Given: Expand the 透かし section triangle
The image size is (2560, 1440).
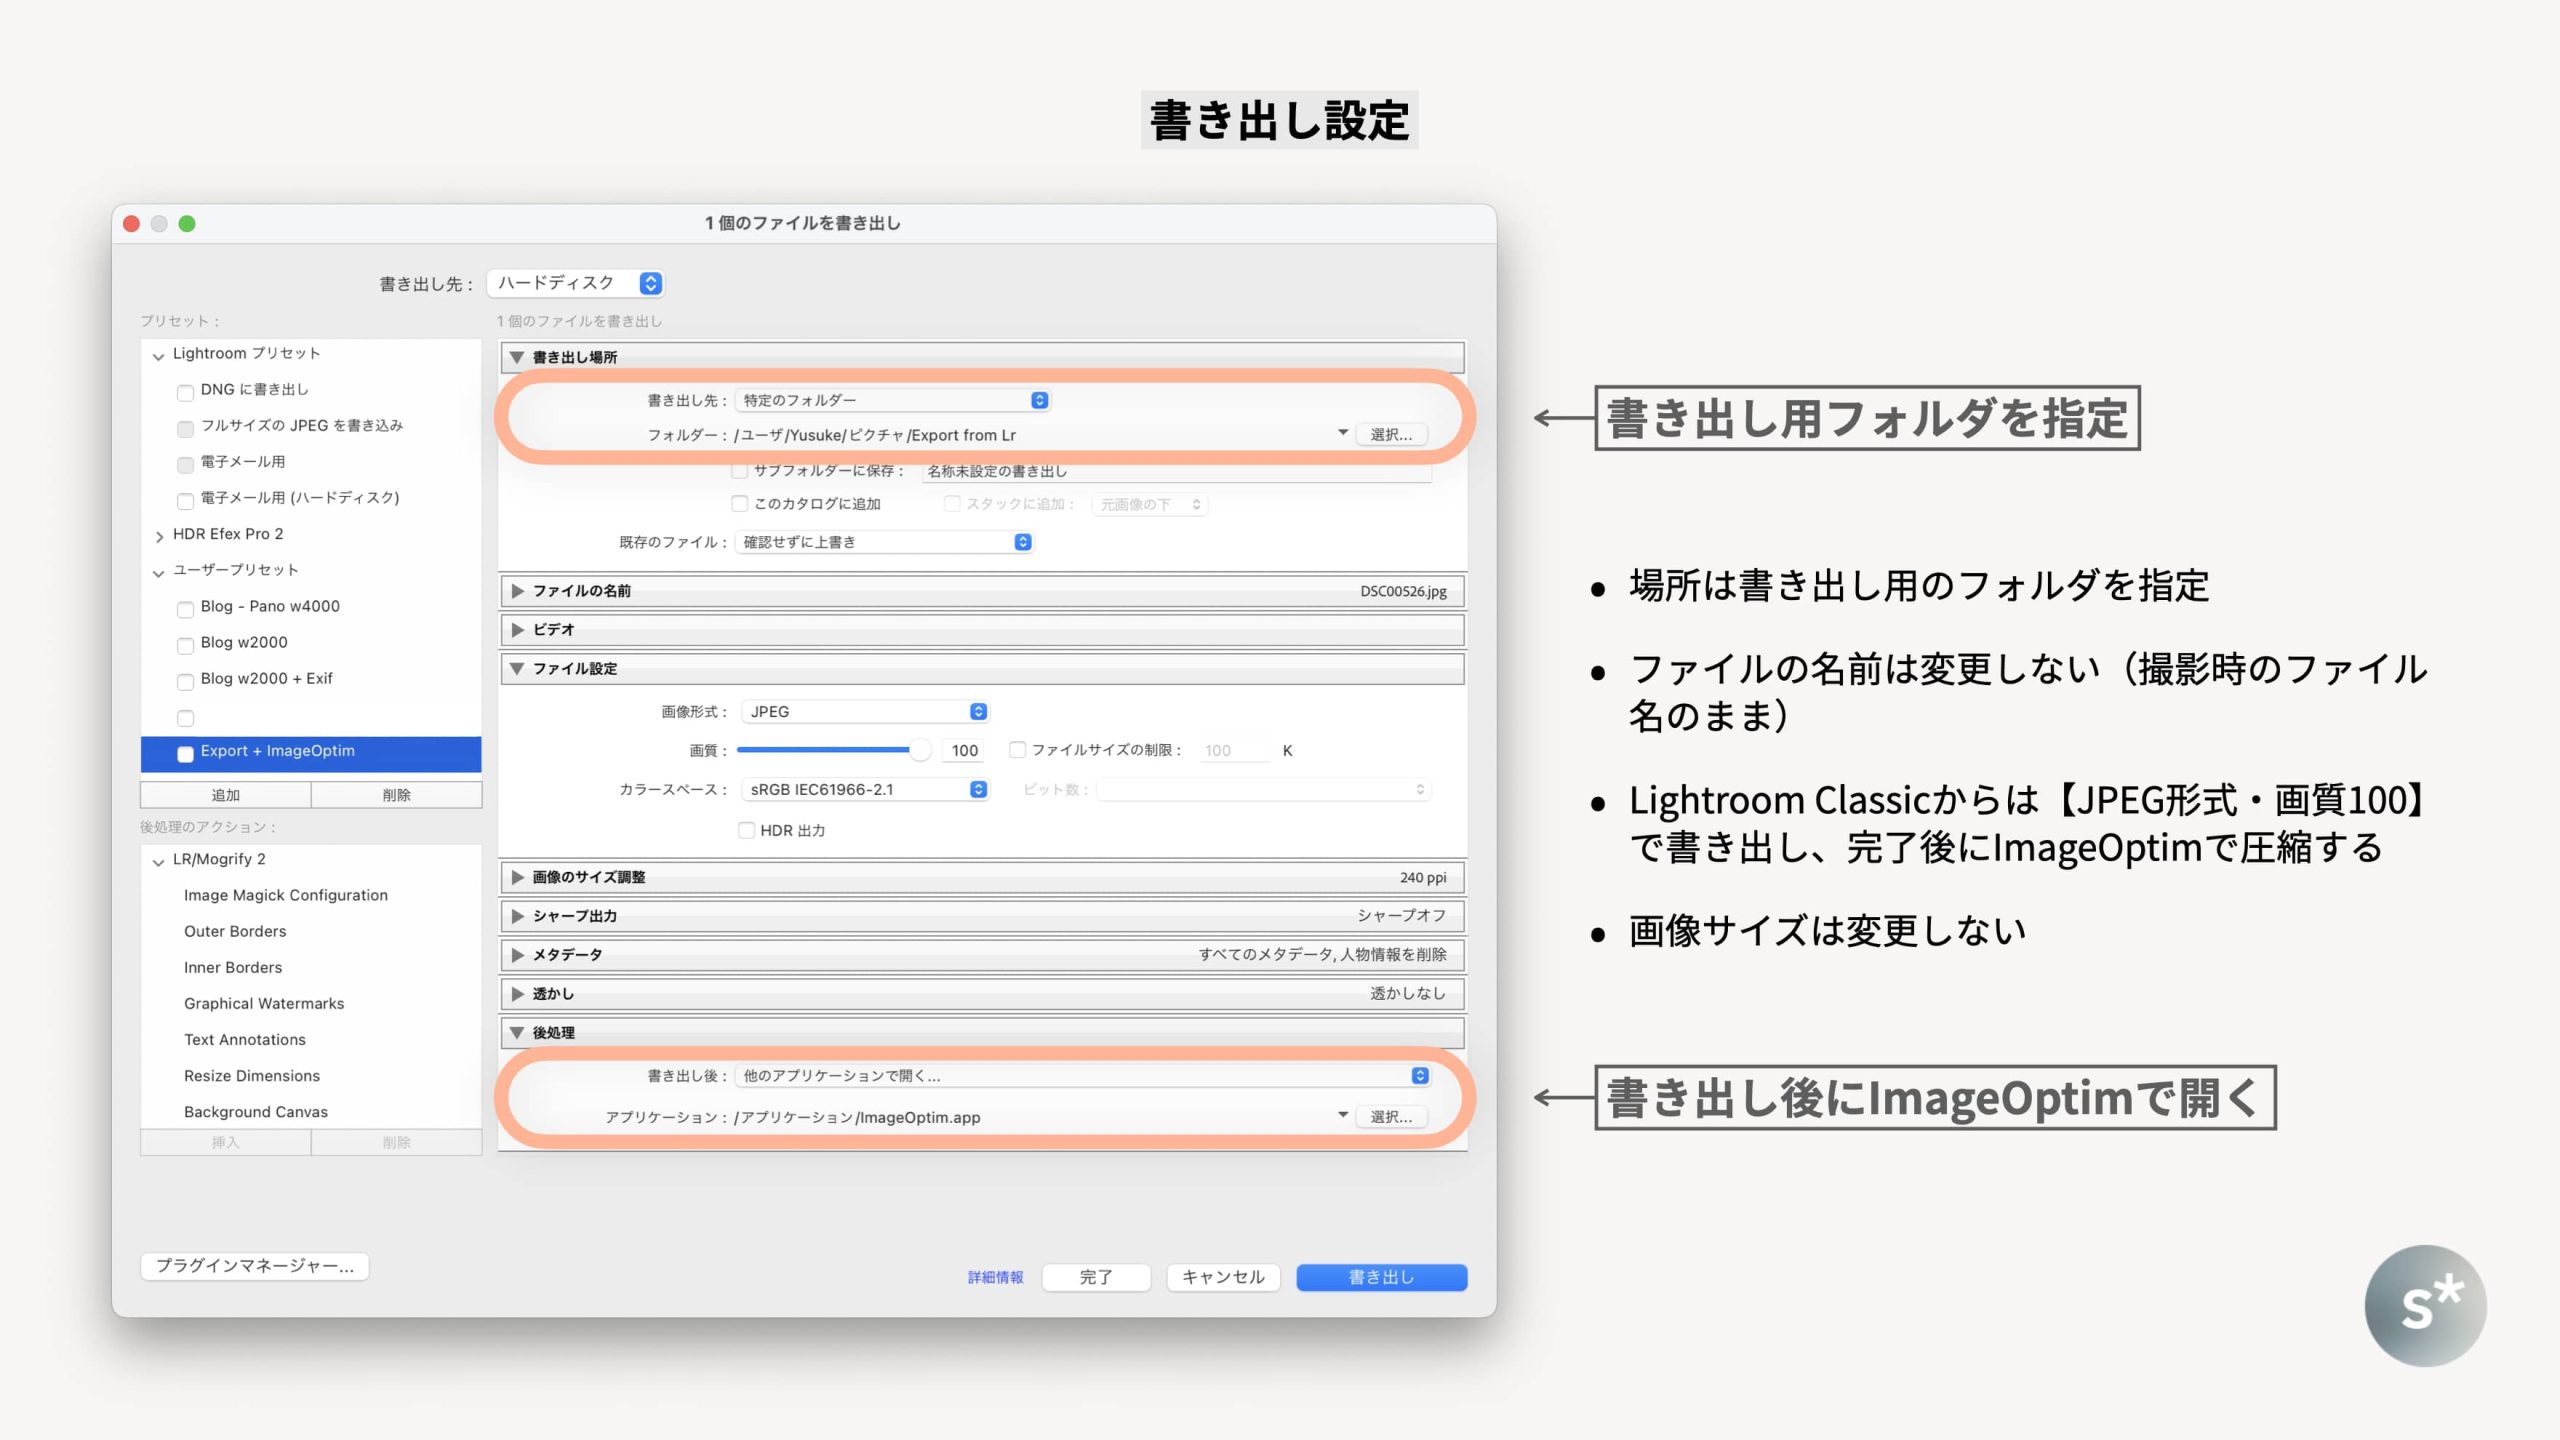Looking at the screenshot, I should [517, 994].
